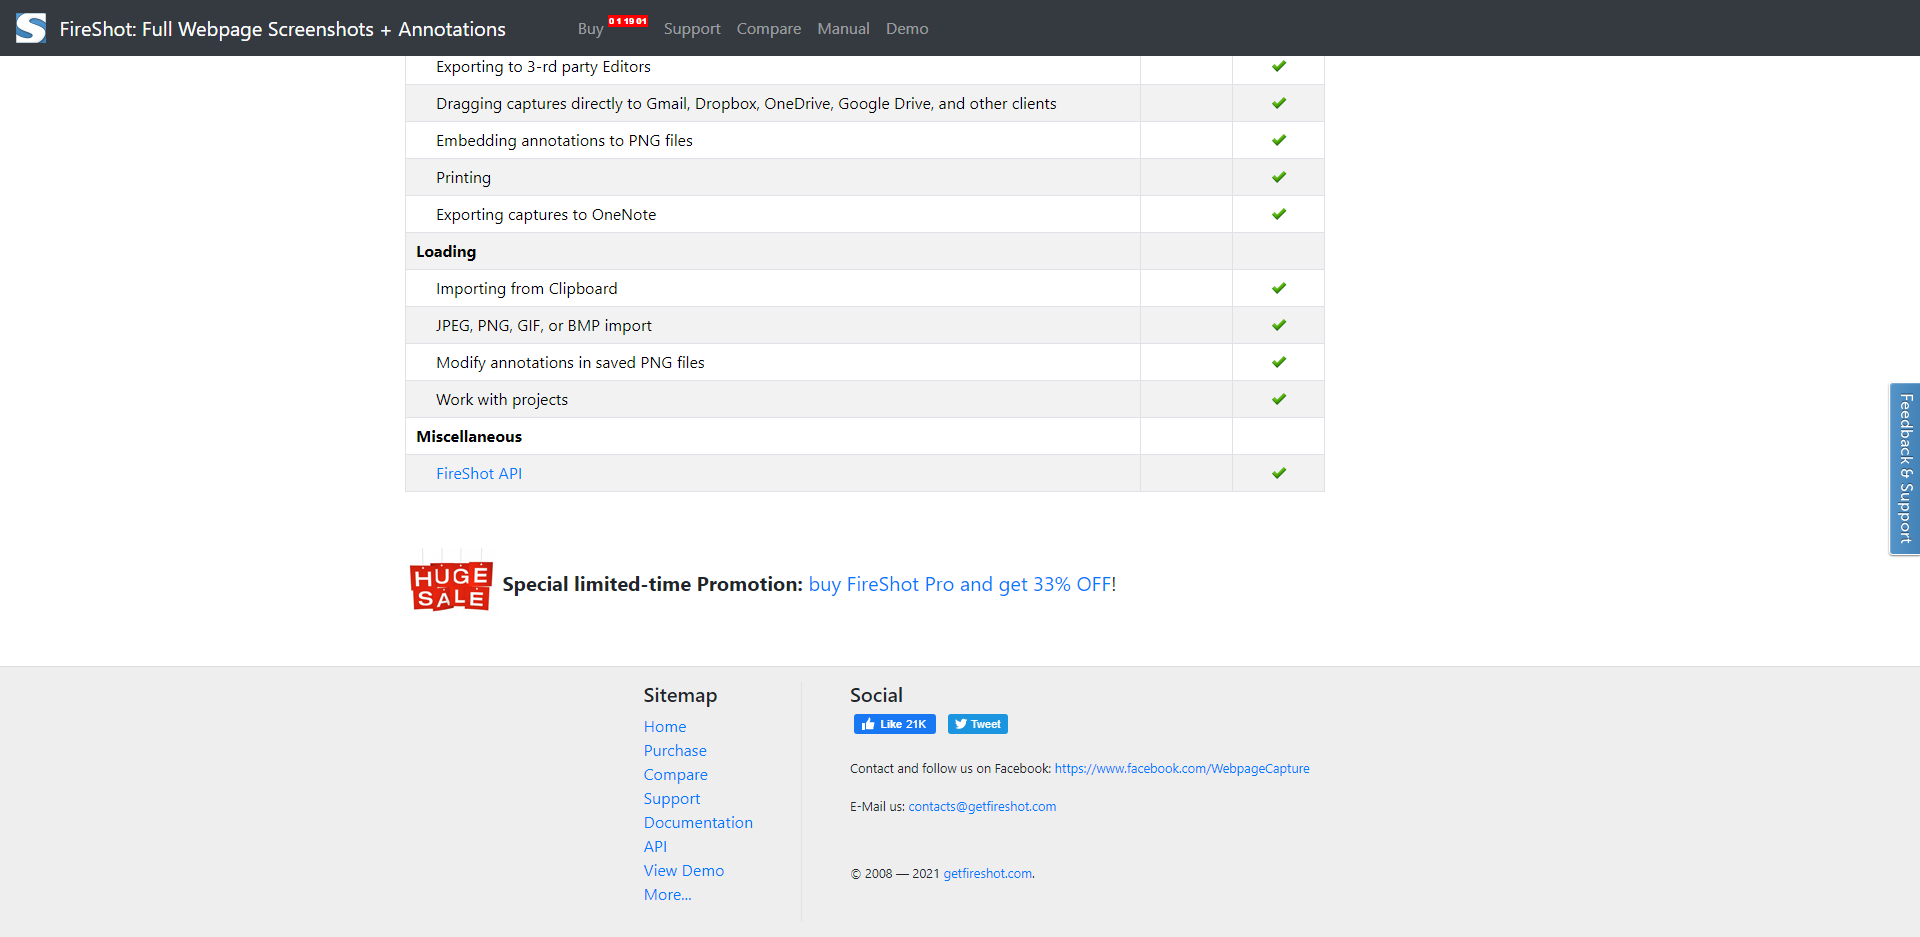
Task: Click the 'Work with projects' text
Action: point(502,400)
